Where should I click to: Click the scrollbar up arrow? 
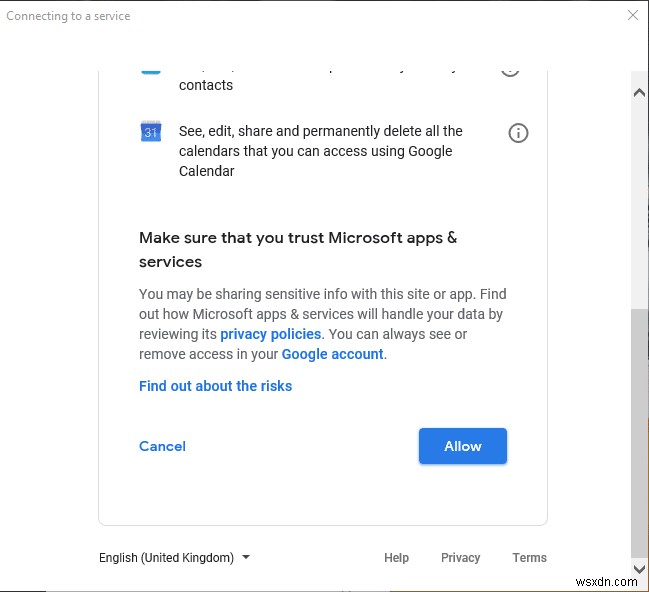(639, 93)
